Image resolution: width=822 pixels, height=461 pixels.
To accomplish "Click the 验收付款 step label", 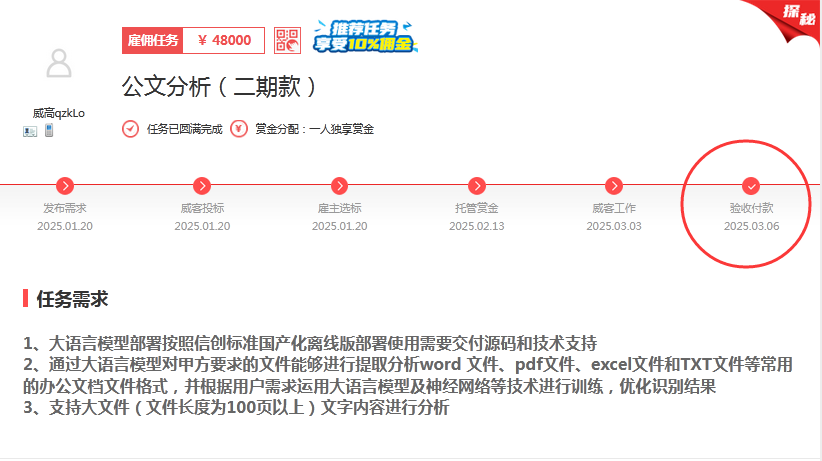I will 751,208.
